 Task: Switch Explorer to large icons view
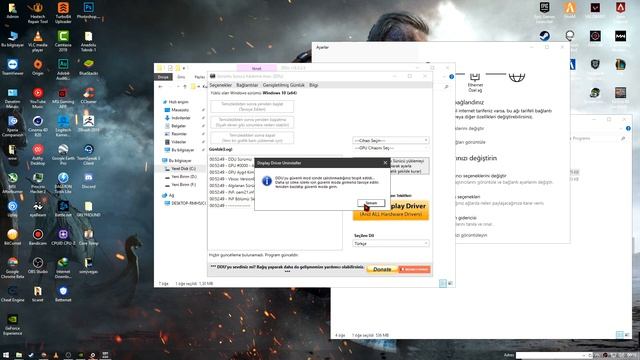(x=450, y=283)
